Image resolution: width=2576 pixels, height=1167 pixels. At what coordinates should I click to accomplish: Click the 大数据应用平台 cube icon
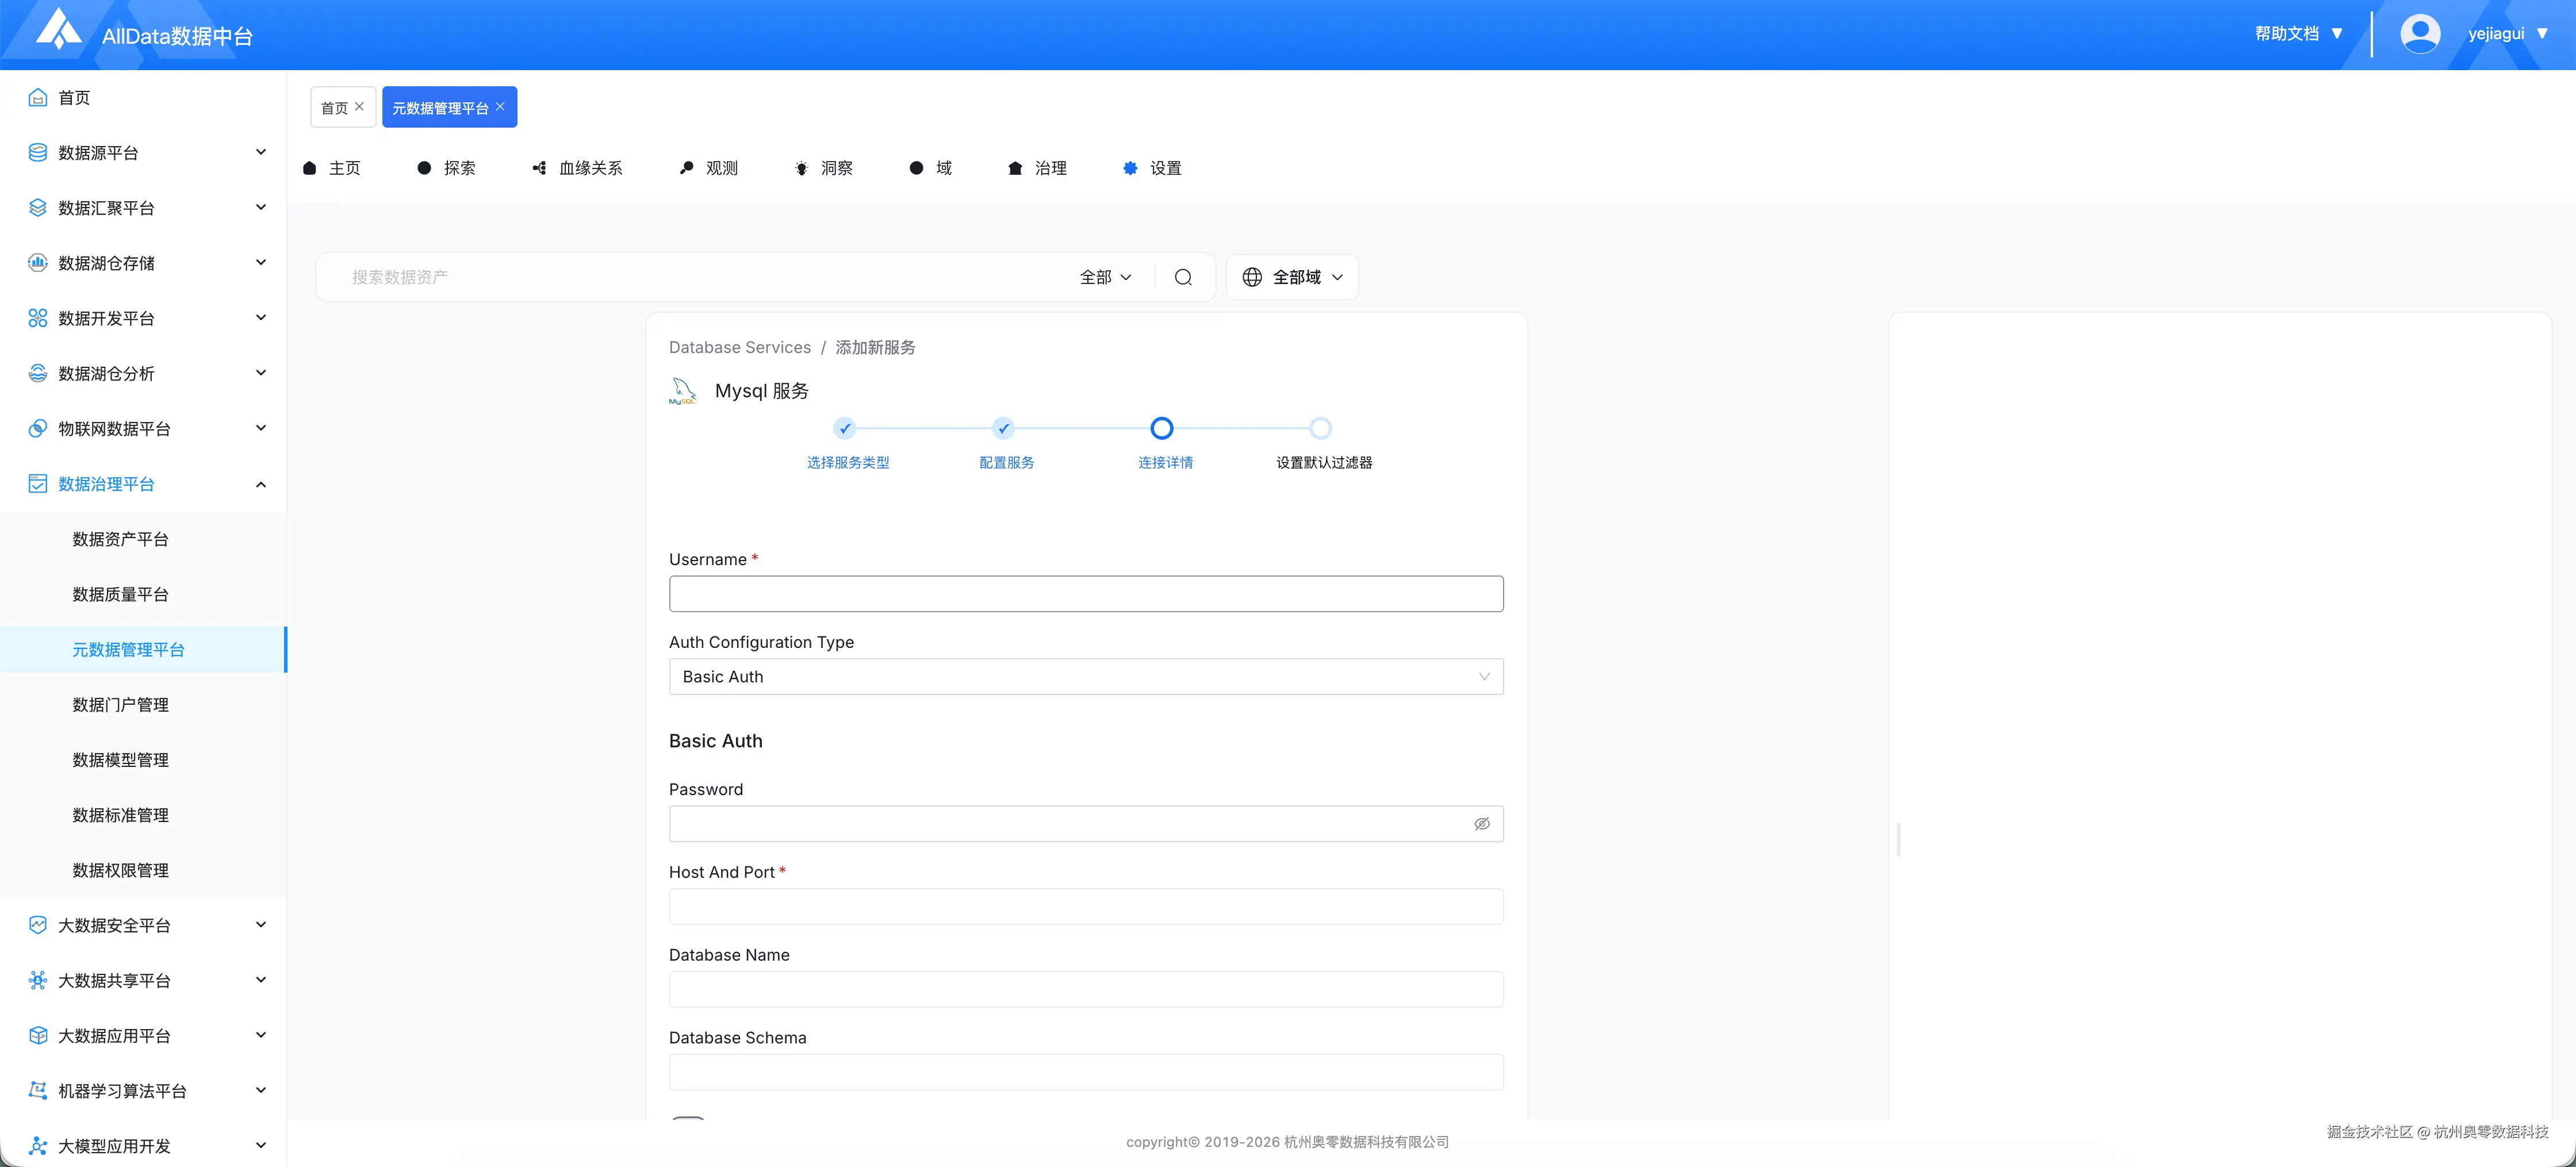(38, 1035)
